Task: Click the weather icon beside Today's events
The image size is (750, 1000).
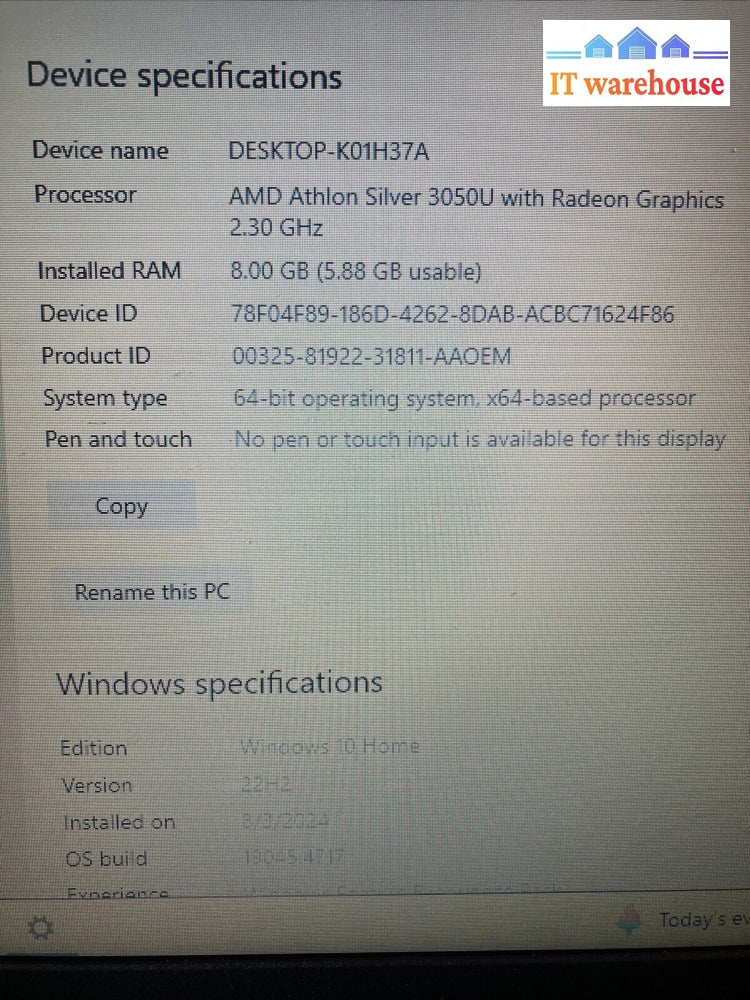Action: (x=630, y=920)
